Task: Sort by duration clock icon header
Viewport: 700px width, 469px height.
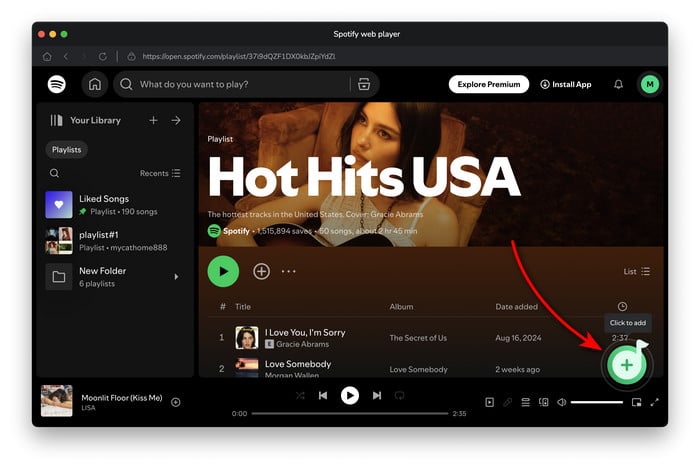Action: [x=622, y=307]
